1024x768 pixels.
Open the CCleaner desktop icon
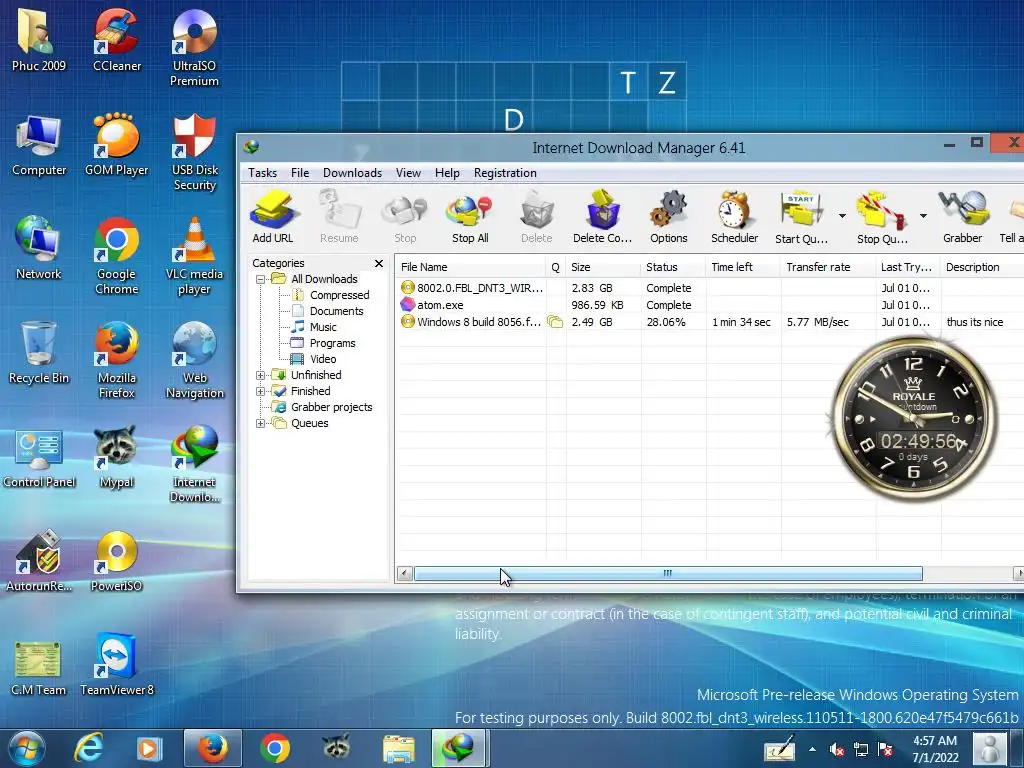tap(116, 40)
